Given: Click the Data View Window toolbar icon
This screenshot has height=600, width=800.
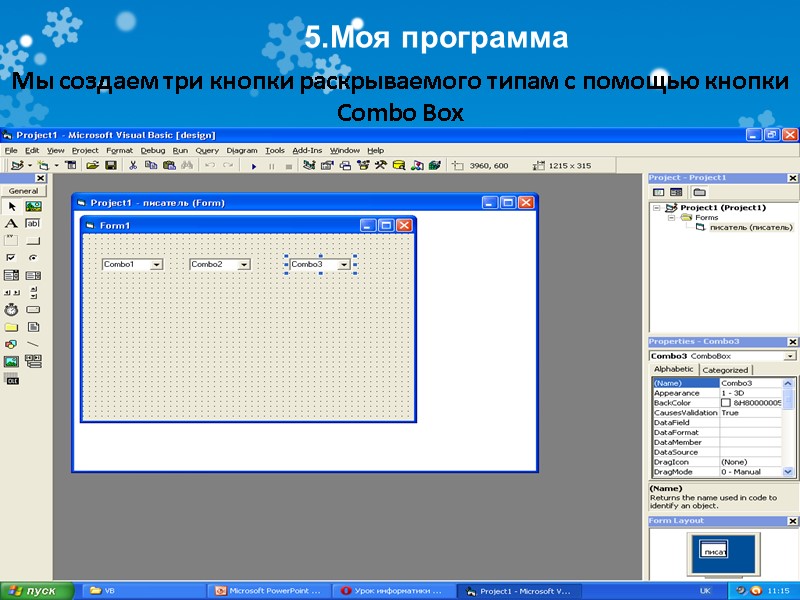Looking at the screenshot, I should pos(399,165).
